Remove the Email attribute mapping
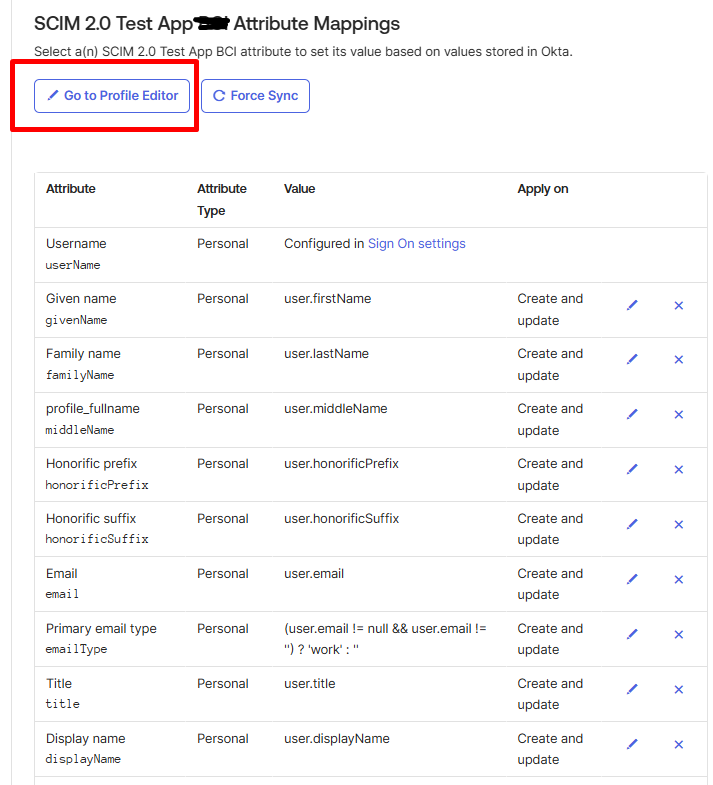 678,580
